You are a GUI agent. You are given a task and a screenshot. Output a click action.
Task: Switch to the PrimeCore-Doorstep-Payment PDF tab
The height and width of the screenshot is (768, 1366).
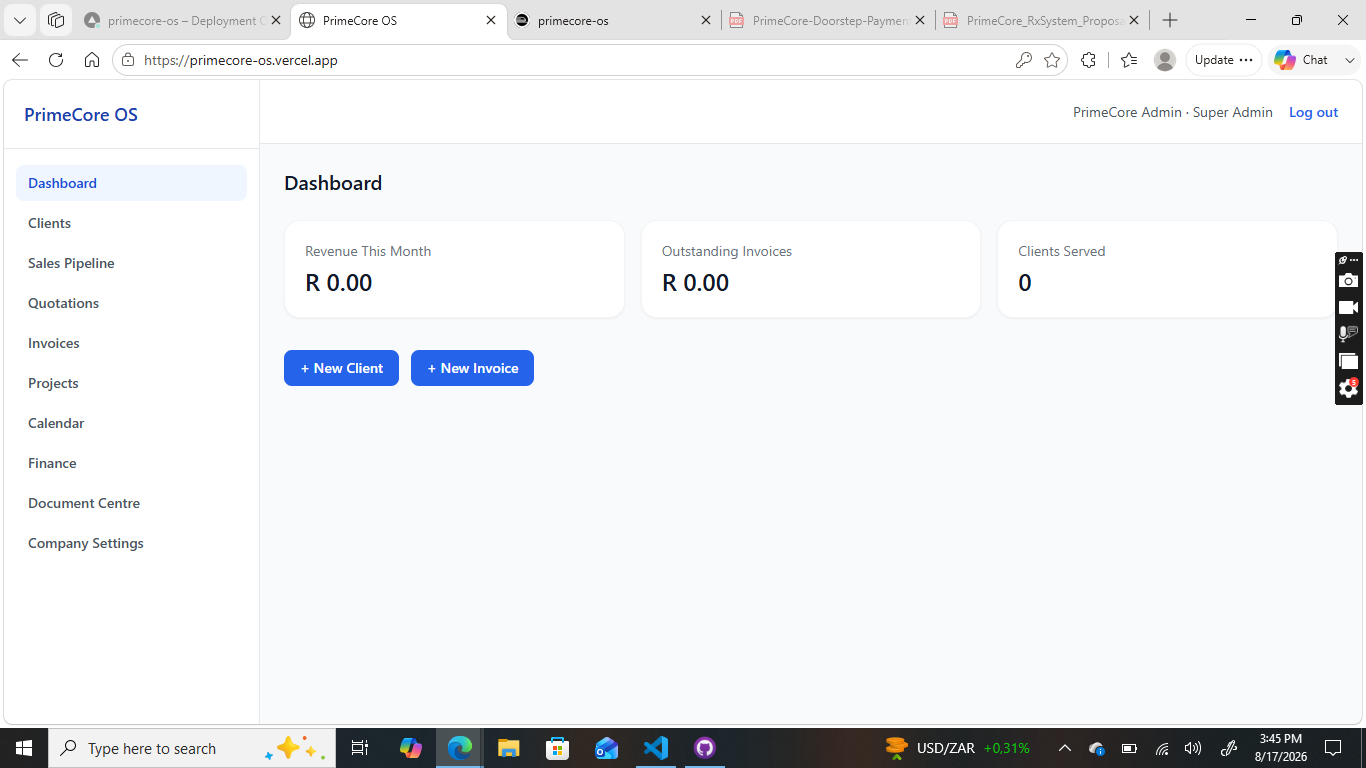click(828, 20)
